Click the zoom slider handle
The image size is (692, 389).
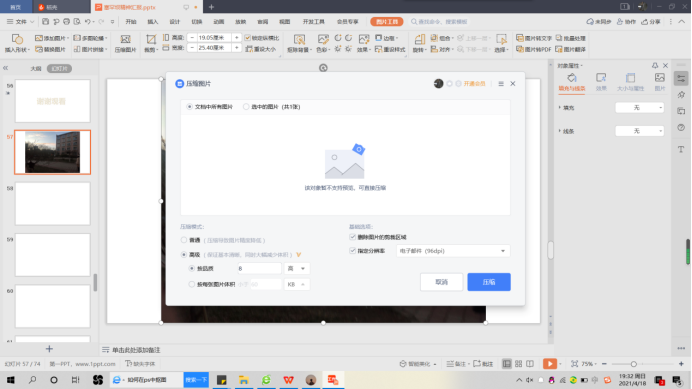click(x=634, y=364)
